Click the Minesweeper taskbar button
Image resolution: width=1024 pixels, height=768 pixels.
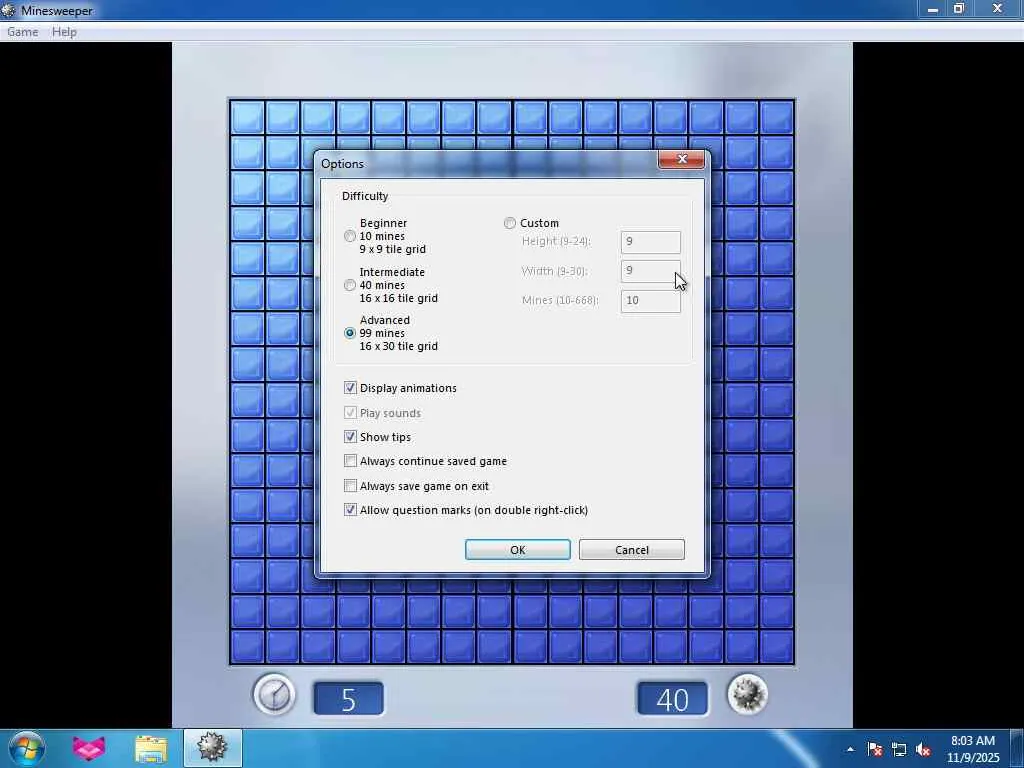pyautogui.click(x=213, y=748)
